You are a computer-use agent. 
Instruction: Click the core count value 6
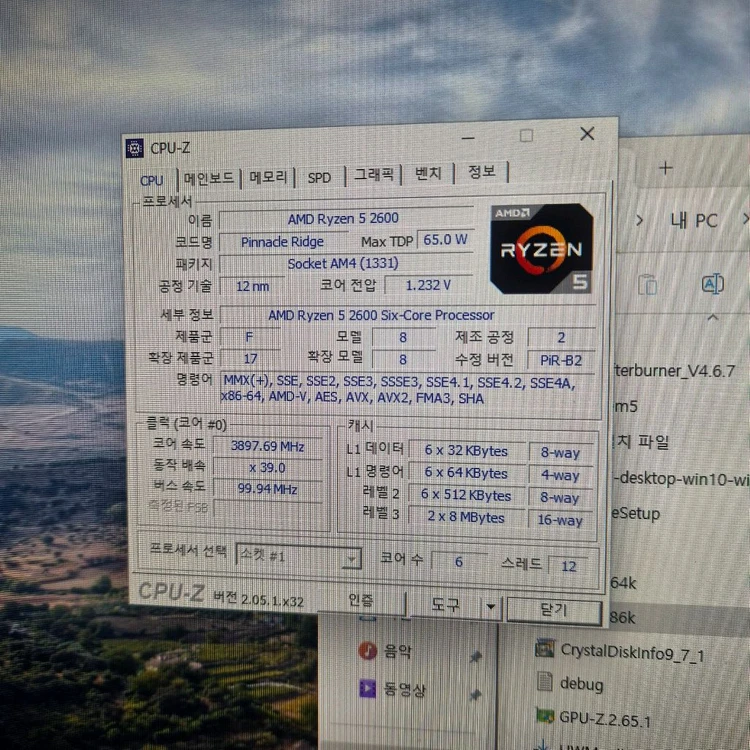459,561
